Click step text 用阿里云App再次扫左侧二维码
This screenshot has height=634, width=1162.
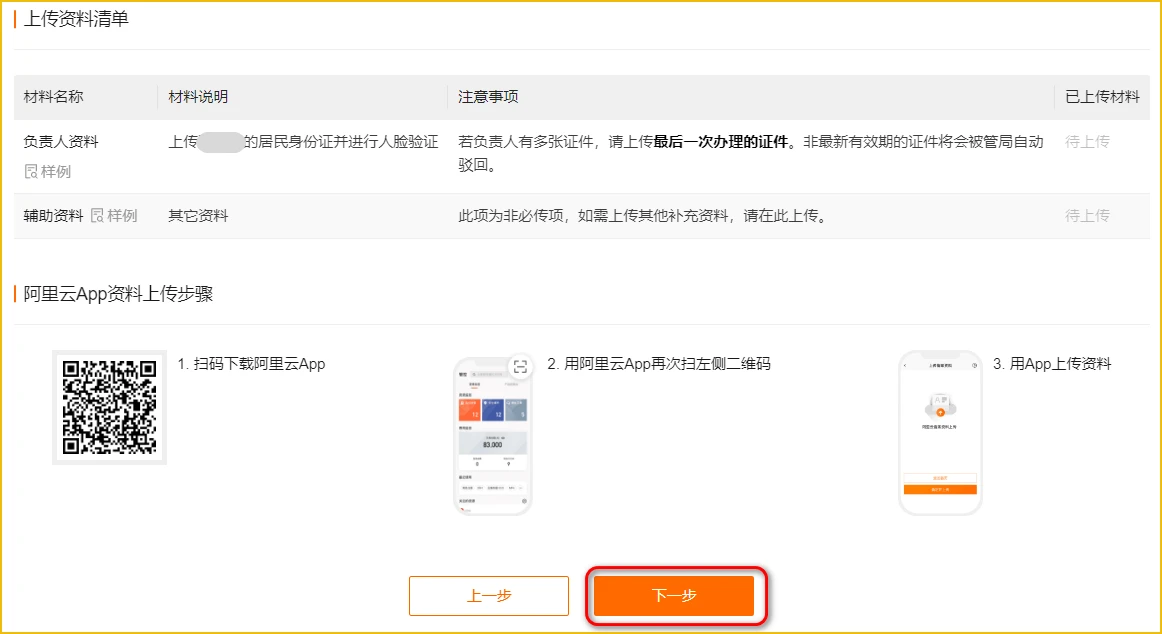click(x=667, y=364)
